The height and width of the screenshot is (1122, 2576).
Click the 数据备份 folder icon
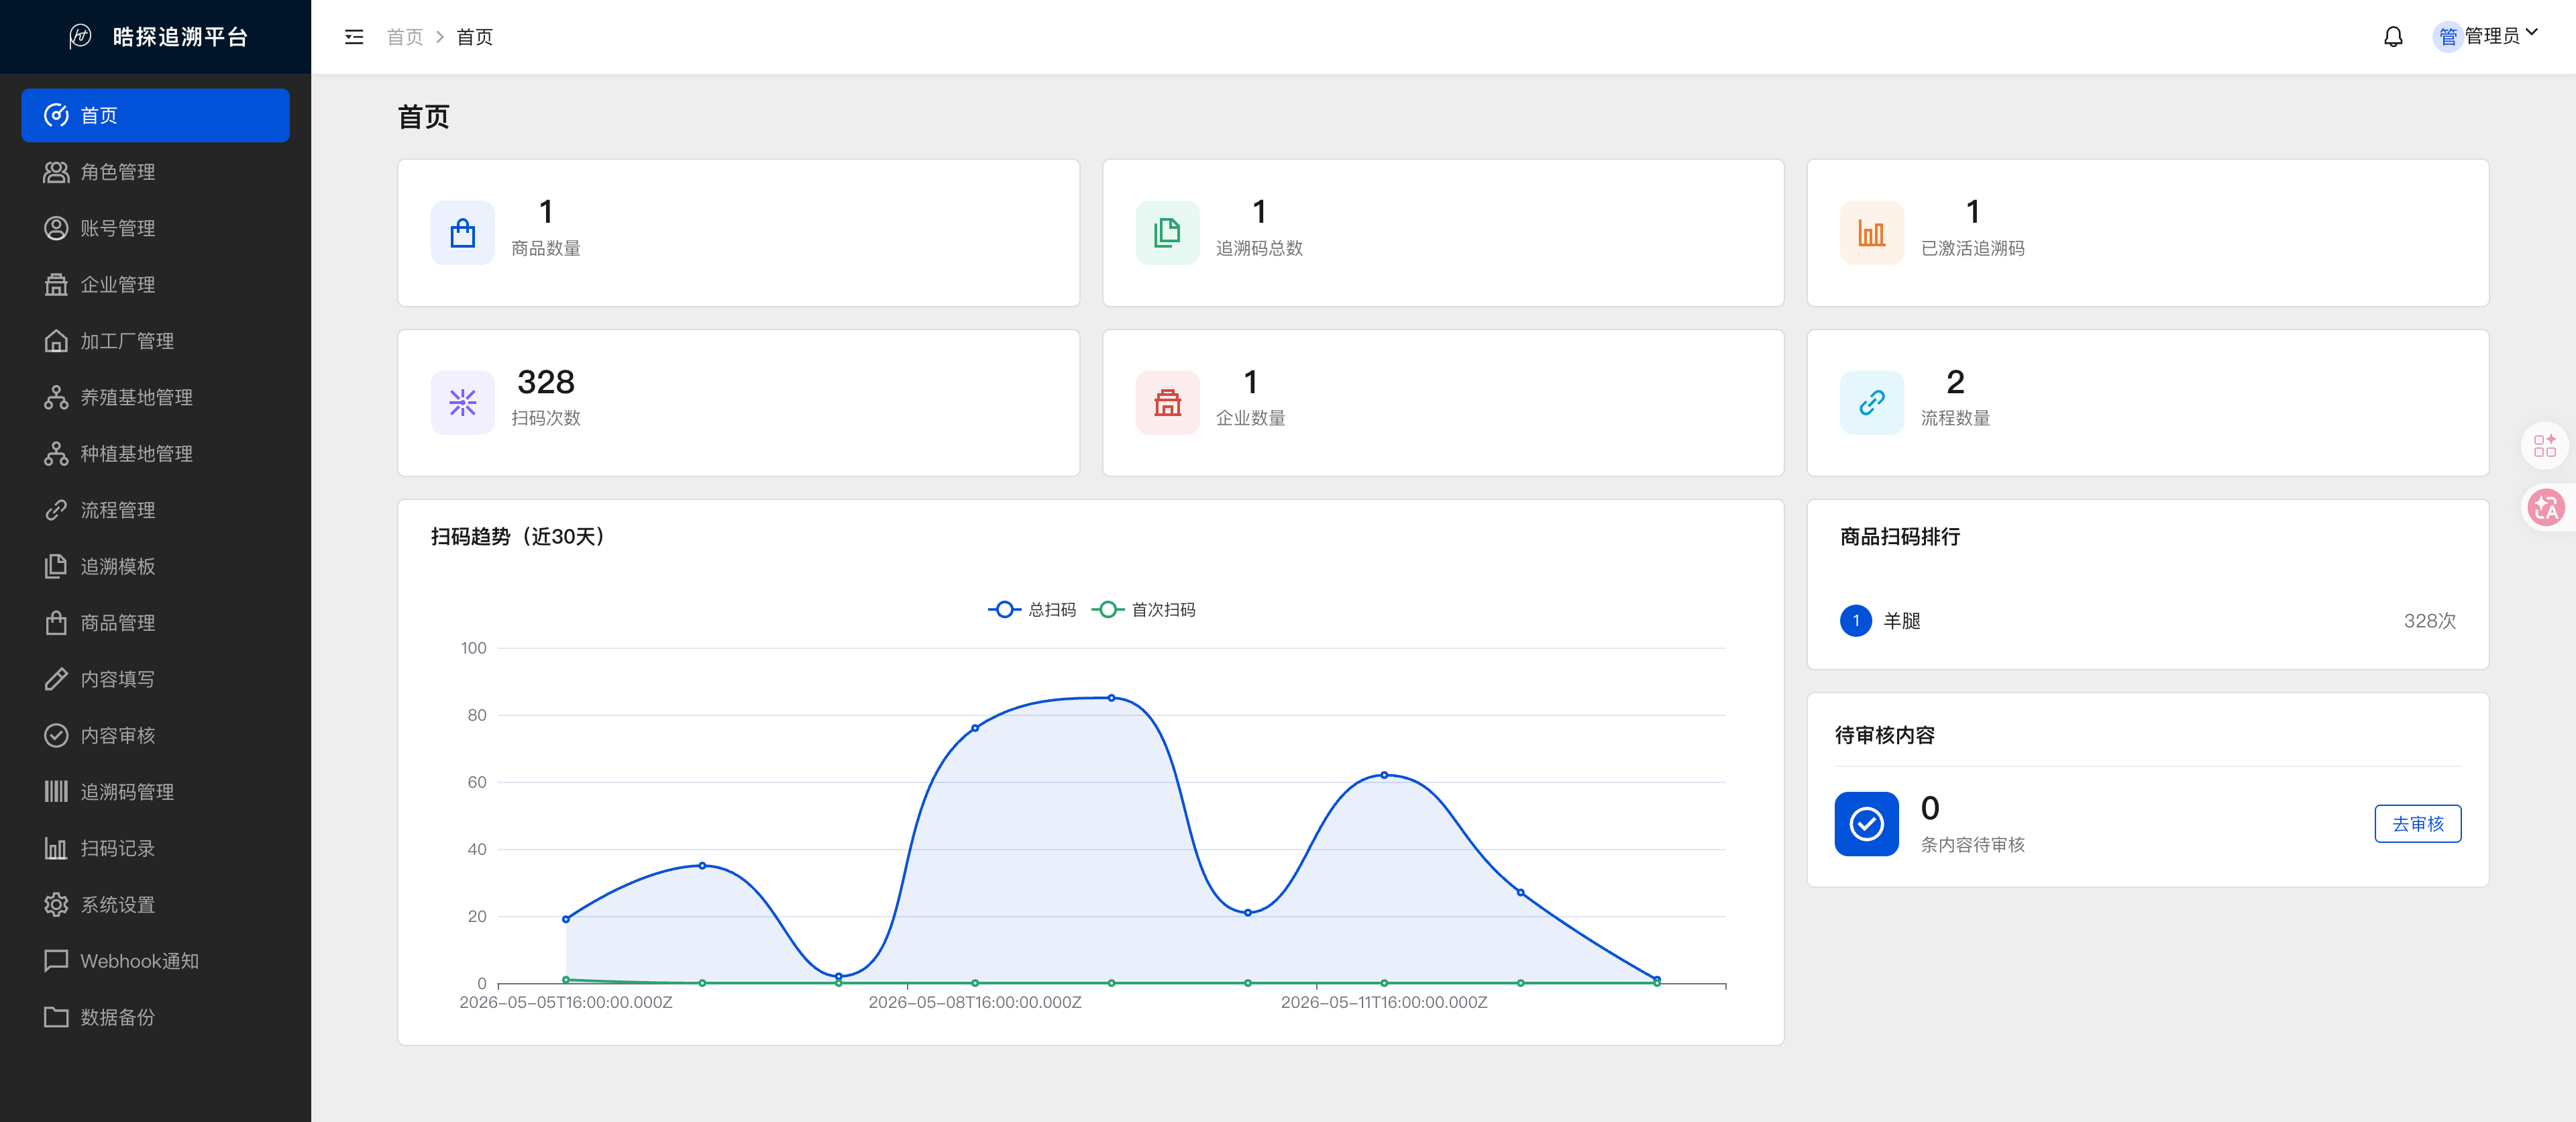pyautogui.click(x=56, y=1017)
